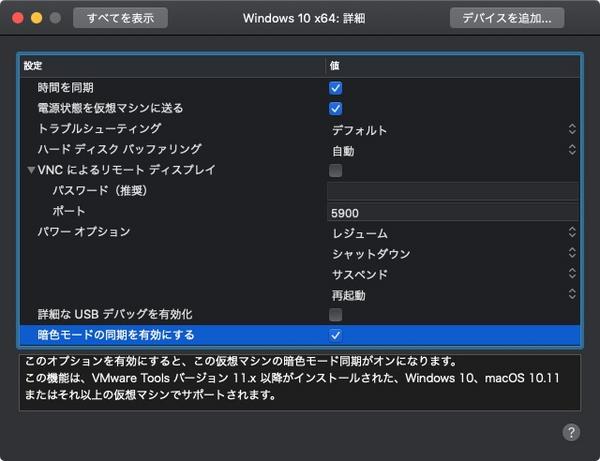This screenshot has width=600, height=461.
Task: Close the window with red button
Action: (x=18, y=18)
